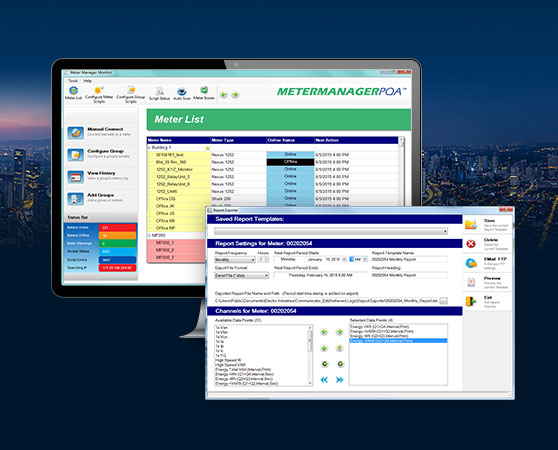Click the Manual Connect sidebar icon
The image size is (558, 450).
(x=75, y=133)
